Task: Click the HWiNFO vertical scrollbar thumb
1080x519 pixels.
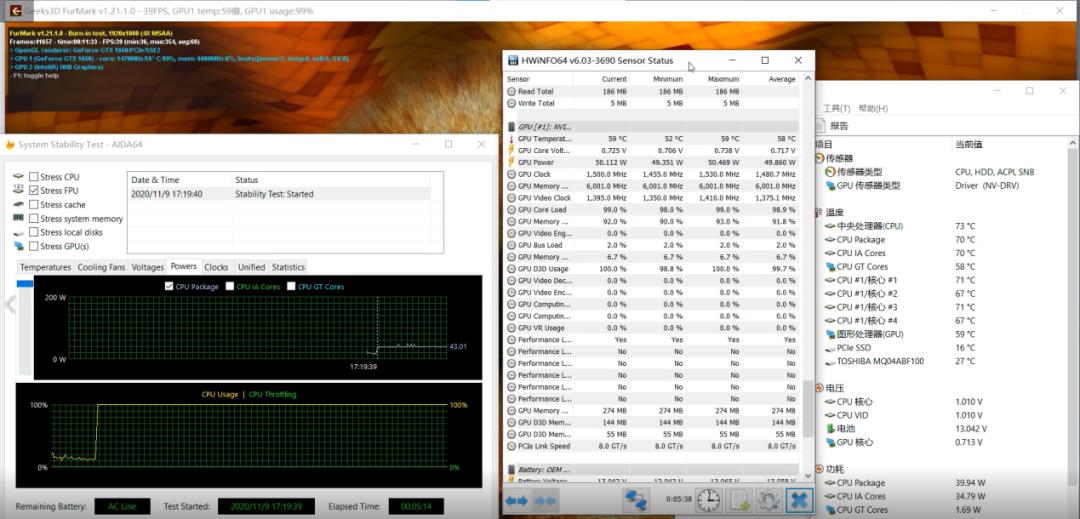Action: (807, 407)
